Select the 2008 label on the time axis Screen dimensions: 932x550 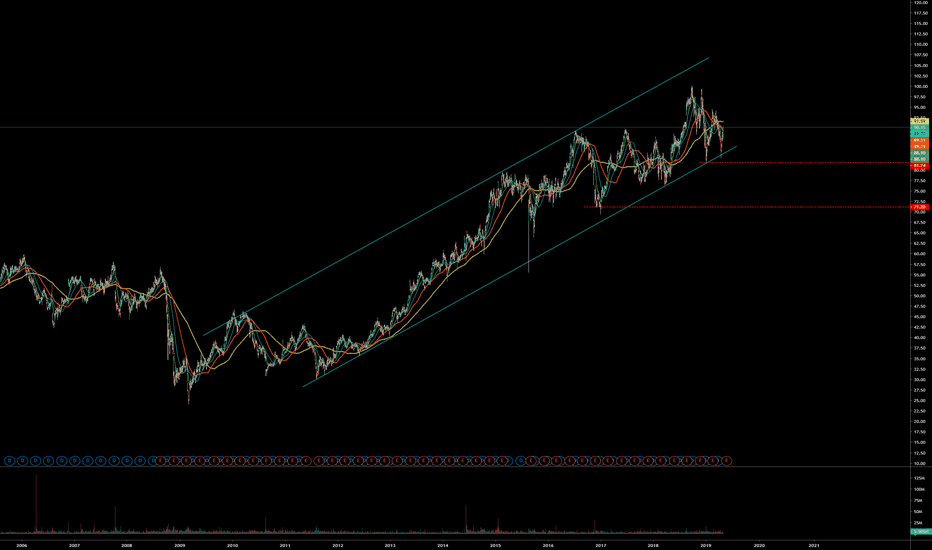point(127,545)
